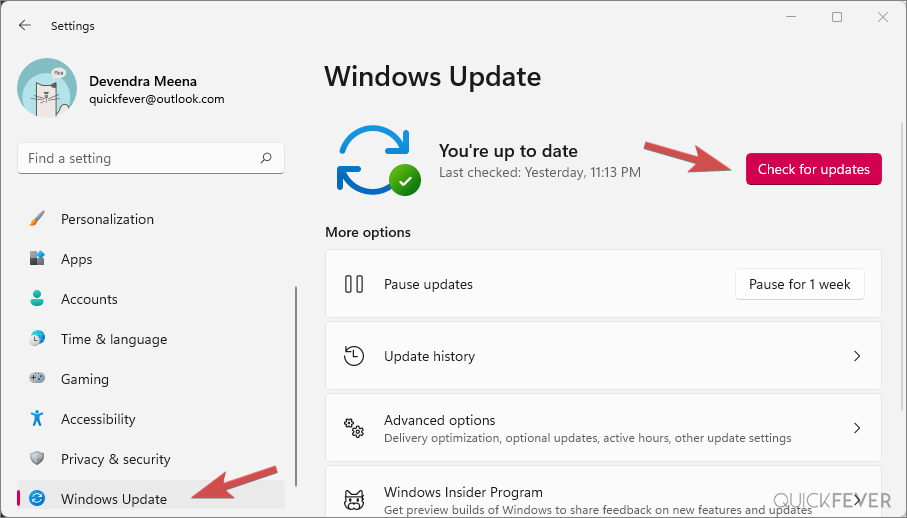This screenshot has height=518, width=907.
Task: Click the Check for updates button
Action: tap(813, 169)
